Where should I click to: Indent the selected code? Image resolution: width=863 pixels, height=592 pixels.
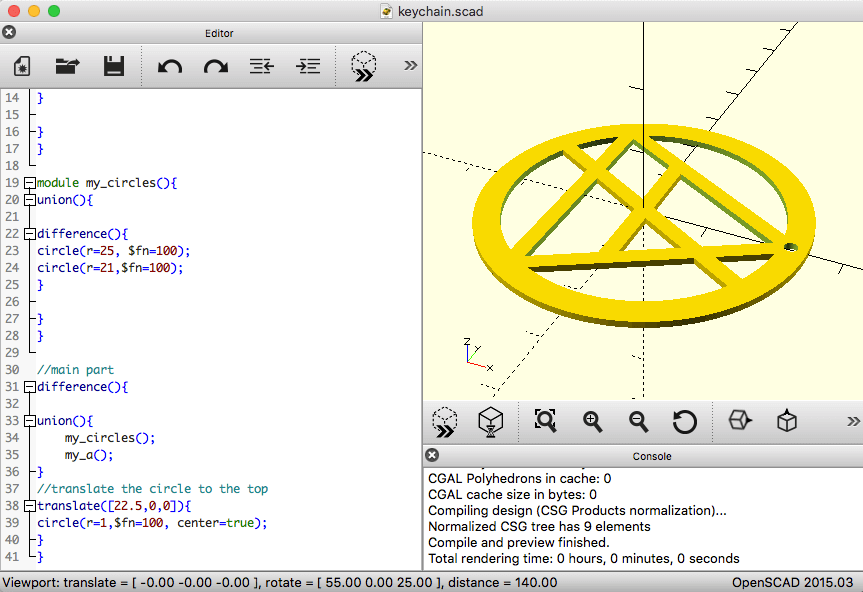pos(308,67)
